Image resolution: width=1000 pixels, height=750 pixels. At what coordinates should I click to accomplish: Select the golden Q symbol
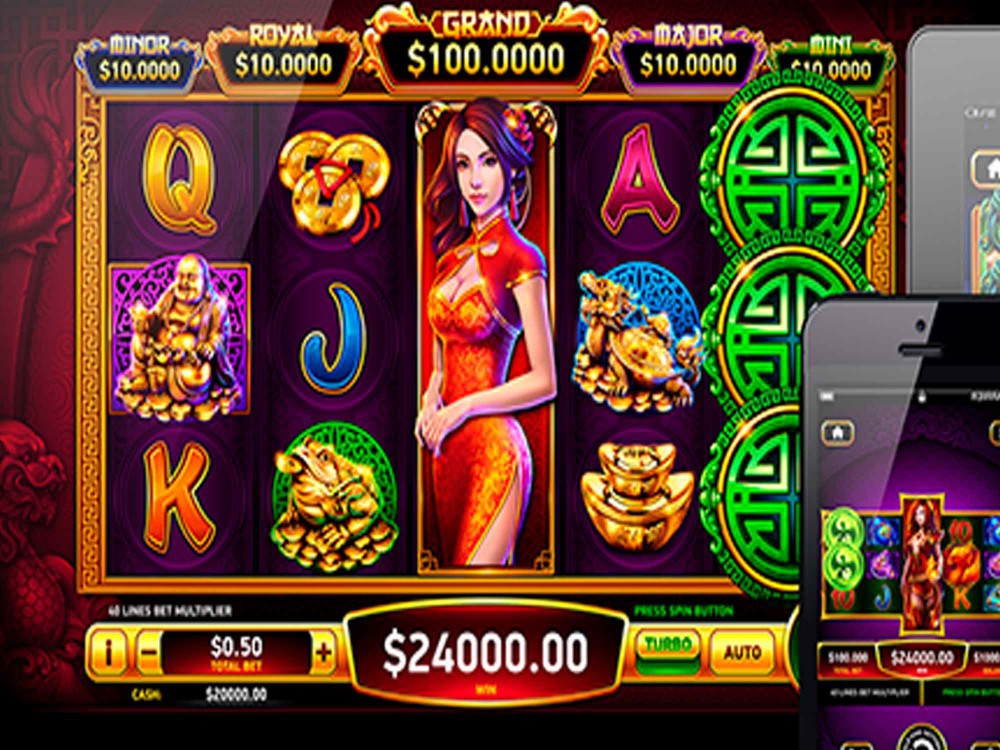point(178,179)
